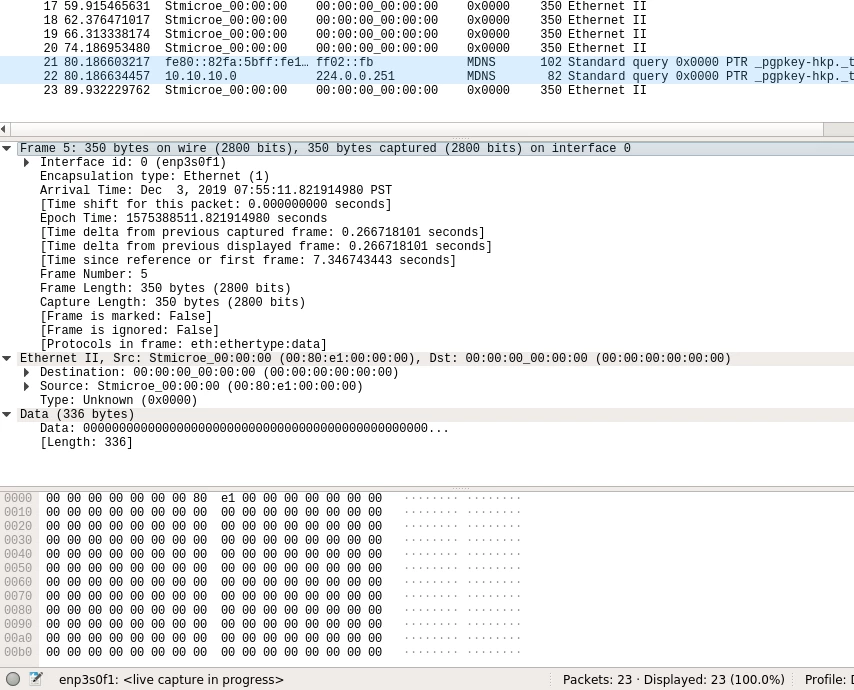This screenshot has height=690, width=854.
Task: Click the Encapsulation type: Ethernet (1) row
Action: 154,176
